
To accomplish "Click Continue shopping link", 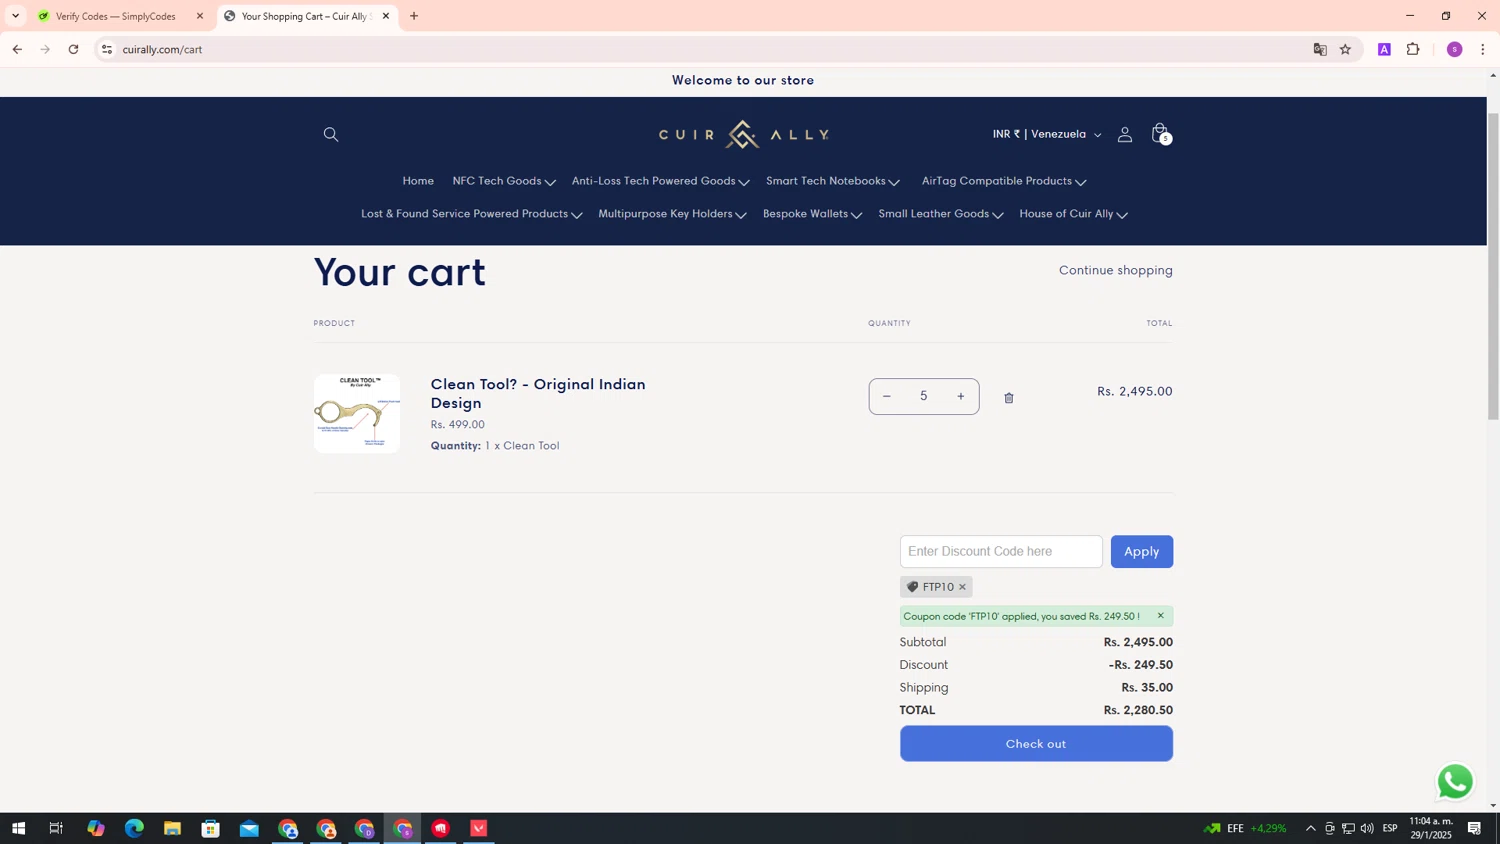I will pyautogui.click(x=1116, y=270).
